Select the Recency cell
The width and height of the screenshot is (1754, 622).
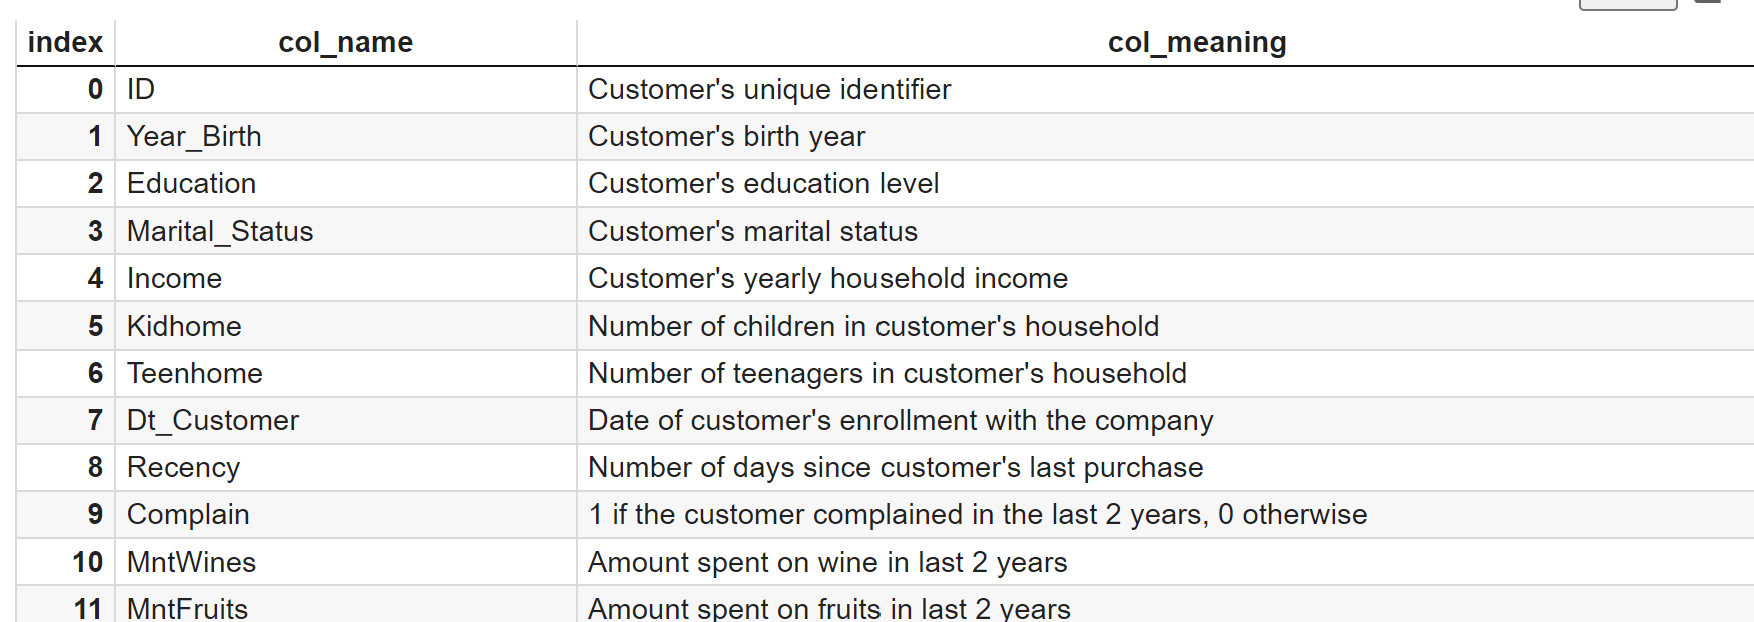[x=183, y=467]
